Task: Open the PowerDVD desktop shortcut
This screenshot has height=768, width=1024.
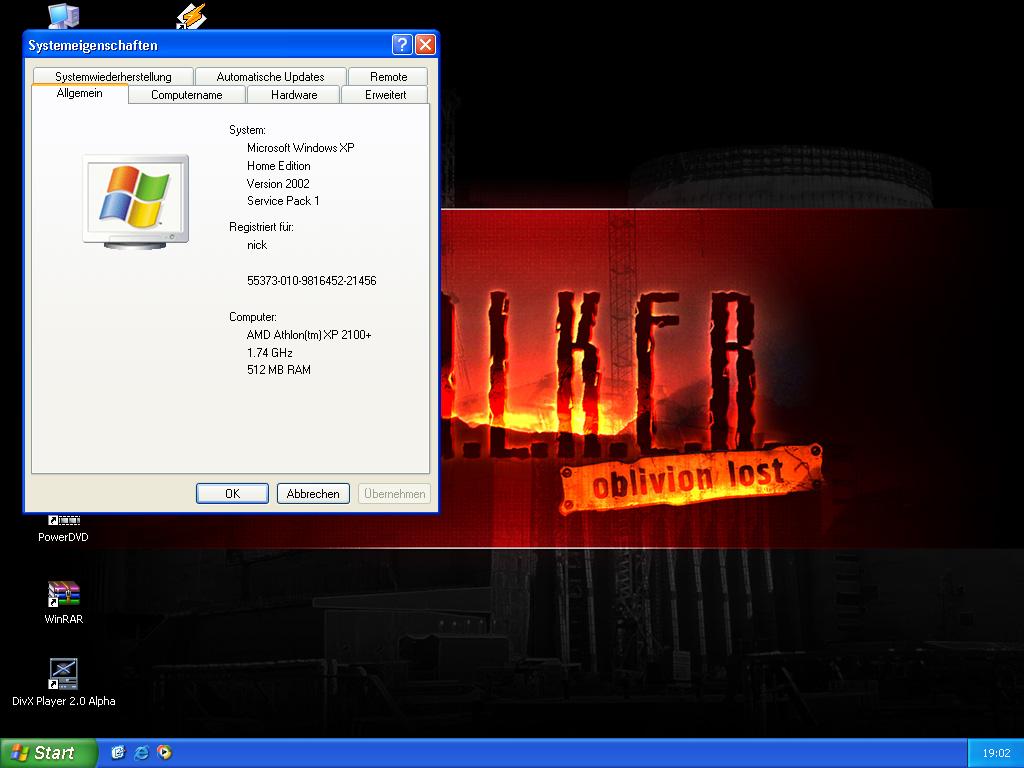Action: click(63, 530)
